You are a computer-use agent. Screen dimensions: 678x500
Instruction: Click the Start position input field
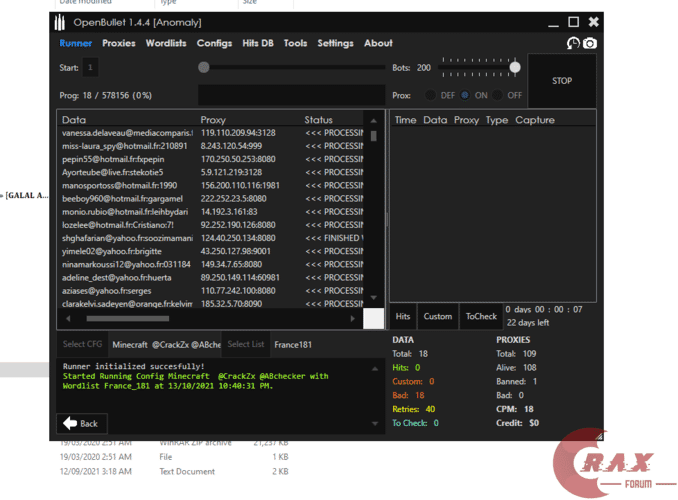[x=91, y=68]
